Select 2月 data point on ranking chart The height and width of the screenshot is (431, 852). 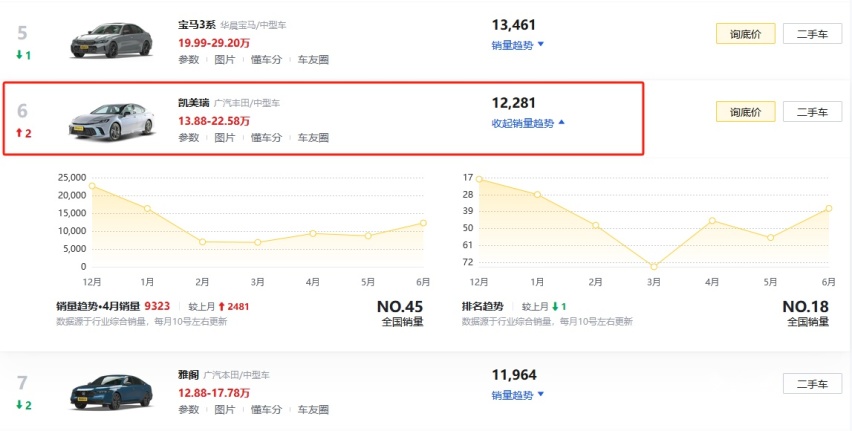click(596, 225)
